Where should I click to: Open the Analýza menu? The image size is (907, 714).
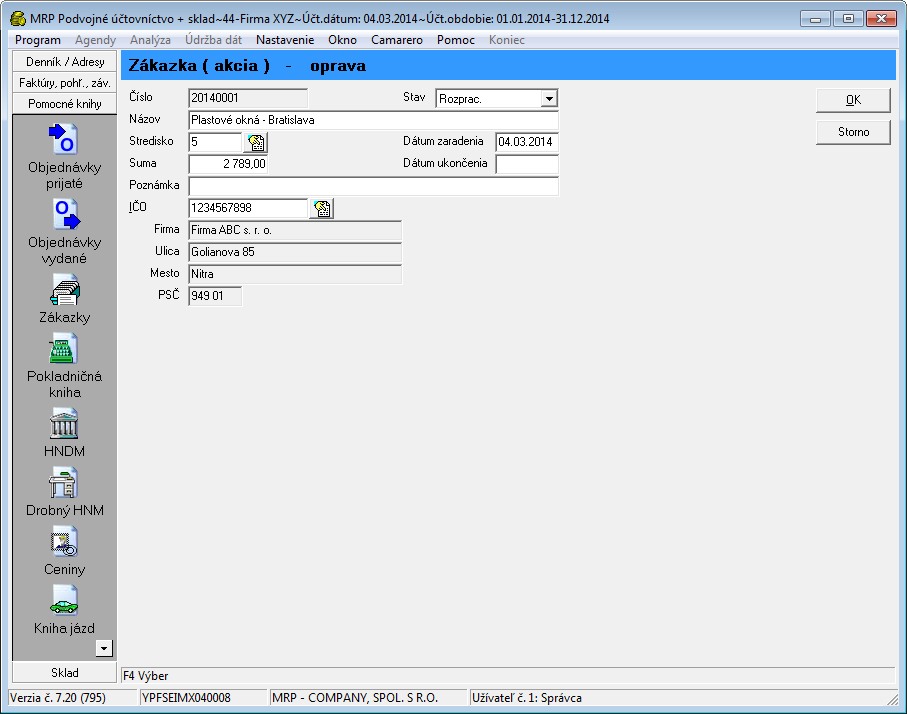(x=150, y=40)
